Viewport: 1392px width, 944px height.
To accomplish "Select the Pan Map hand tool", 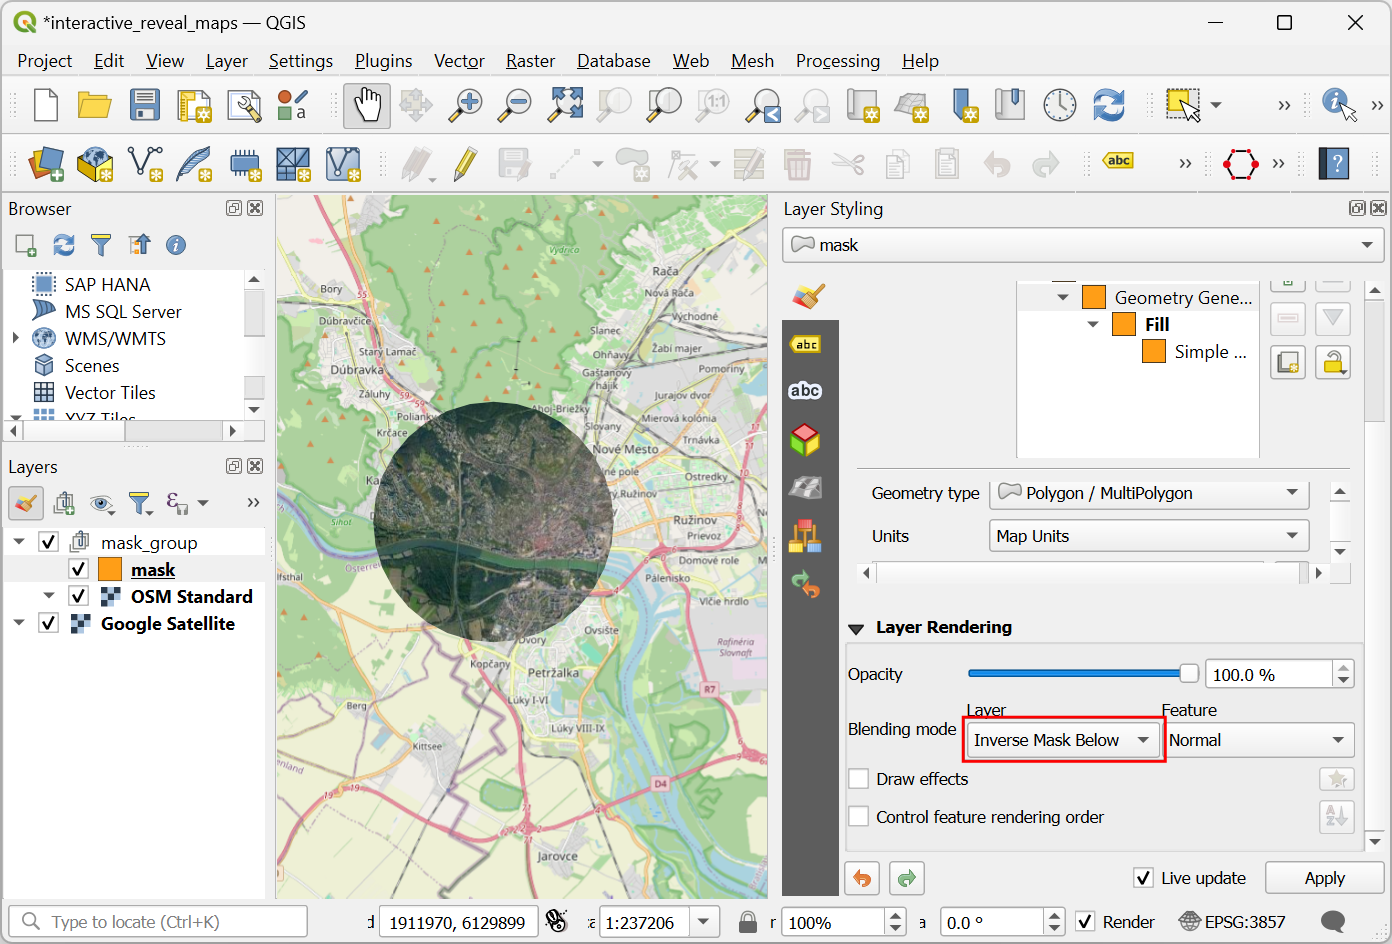I will click(x=367, y=106).
